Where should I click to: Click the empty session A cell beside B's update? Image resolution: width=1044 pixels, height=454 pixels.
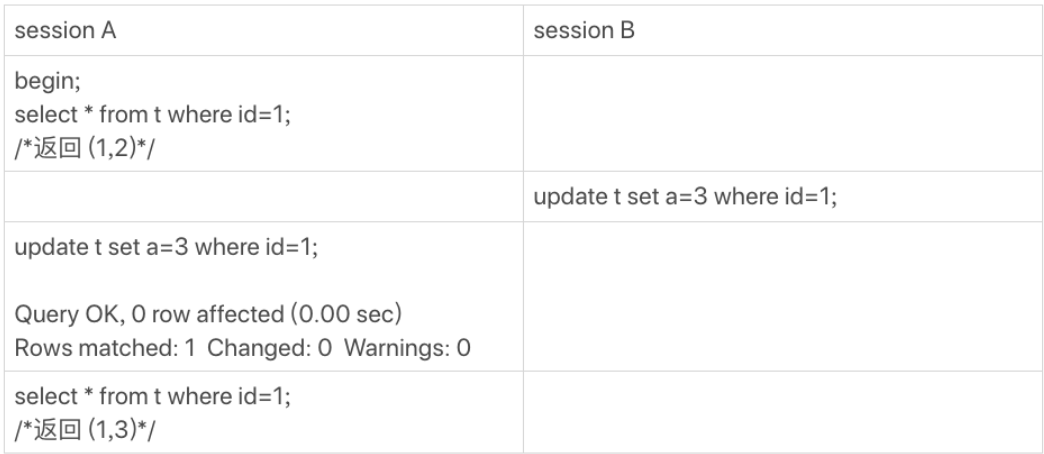tap(264, 197)
